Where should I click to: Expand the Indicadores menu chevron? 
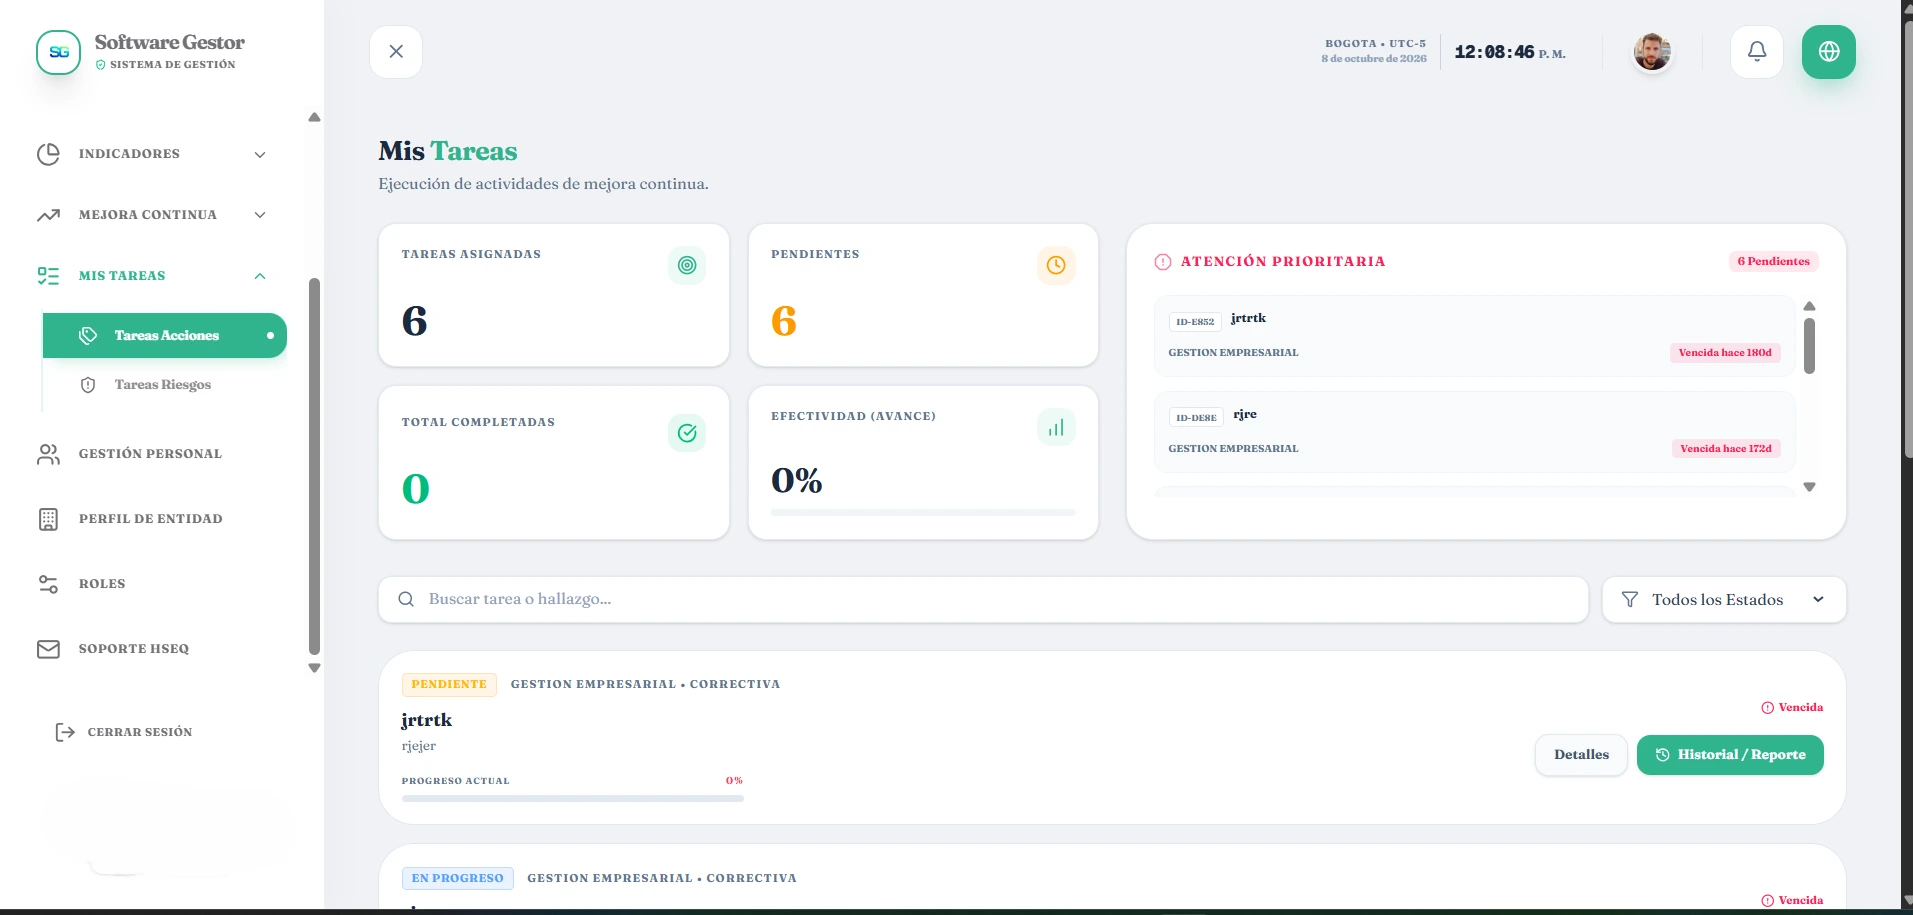tap(260, 155)
